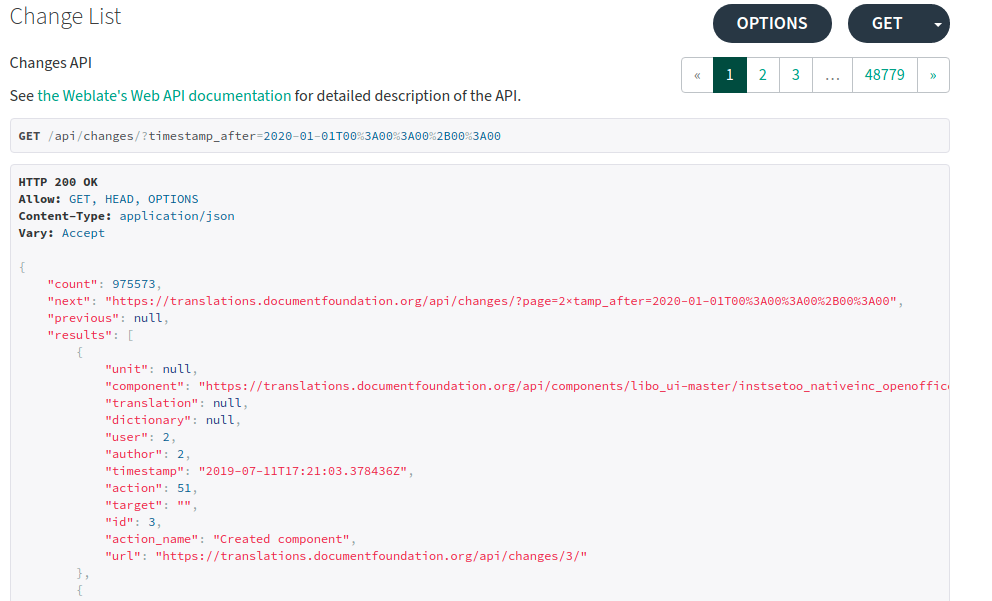Open the Weblate's Web API documentation link
The width and height of the screenshot is (992, 601).
click(164, 96)
